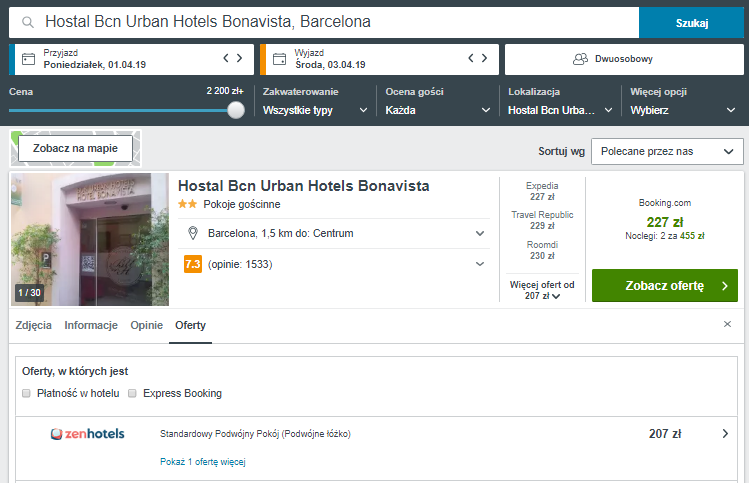
Task: Advance arrival date with next arrow
Action: (x=240, y=58)
